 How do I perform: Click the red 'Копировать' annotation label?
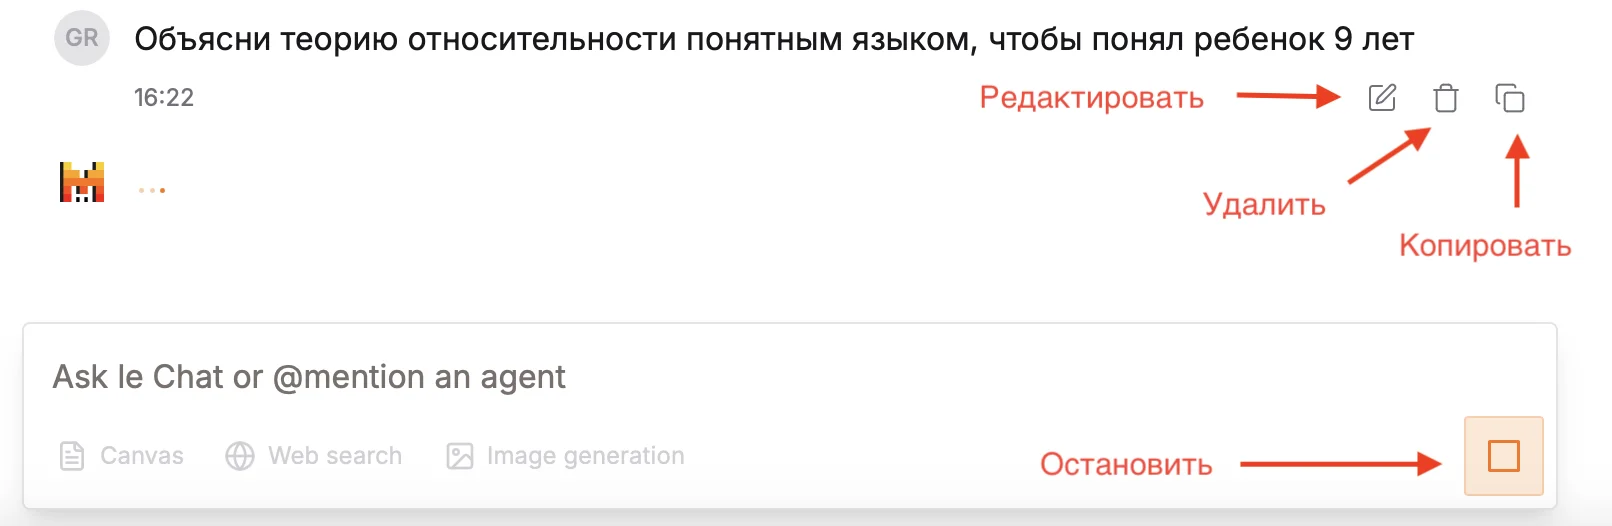pyautogui.click(x=1485, y=246)
